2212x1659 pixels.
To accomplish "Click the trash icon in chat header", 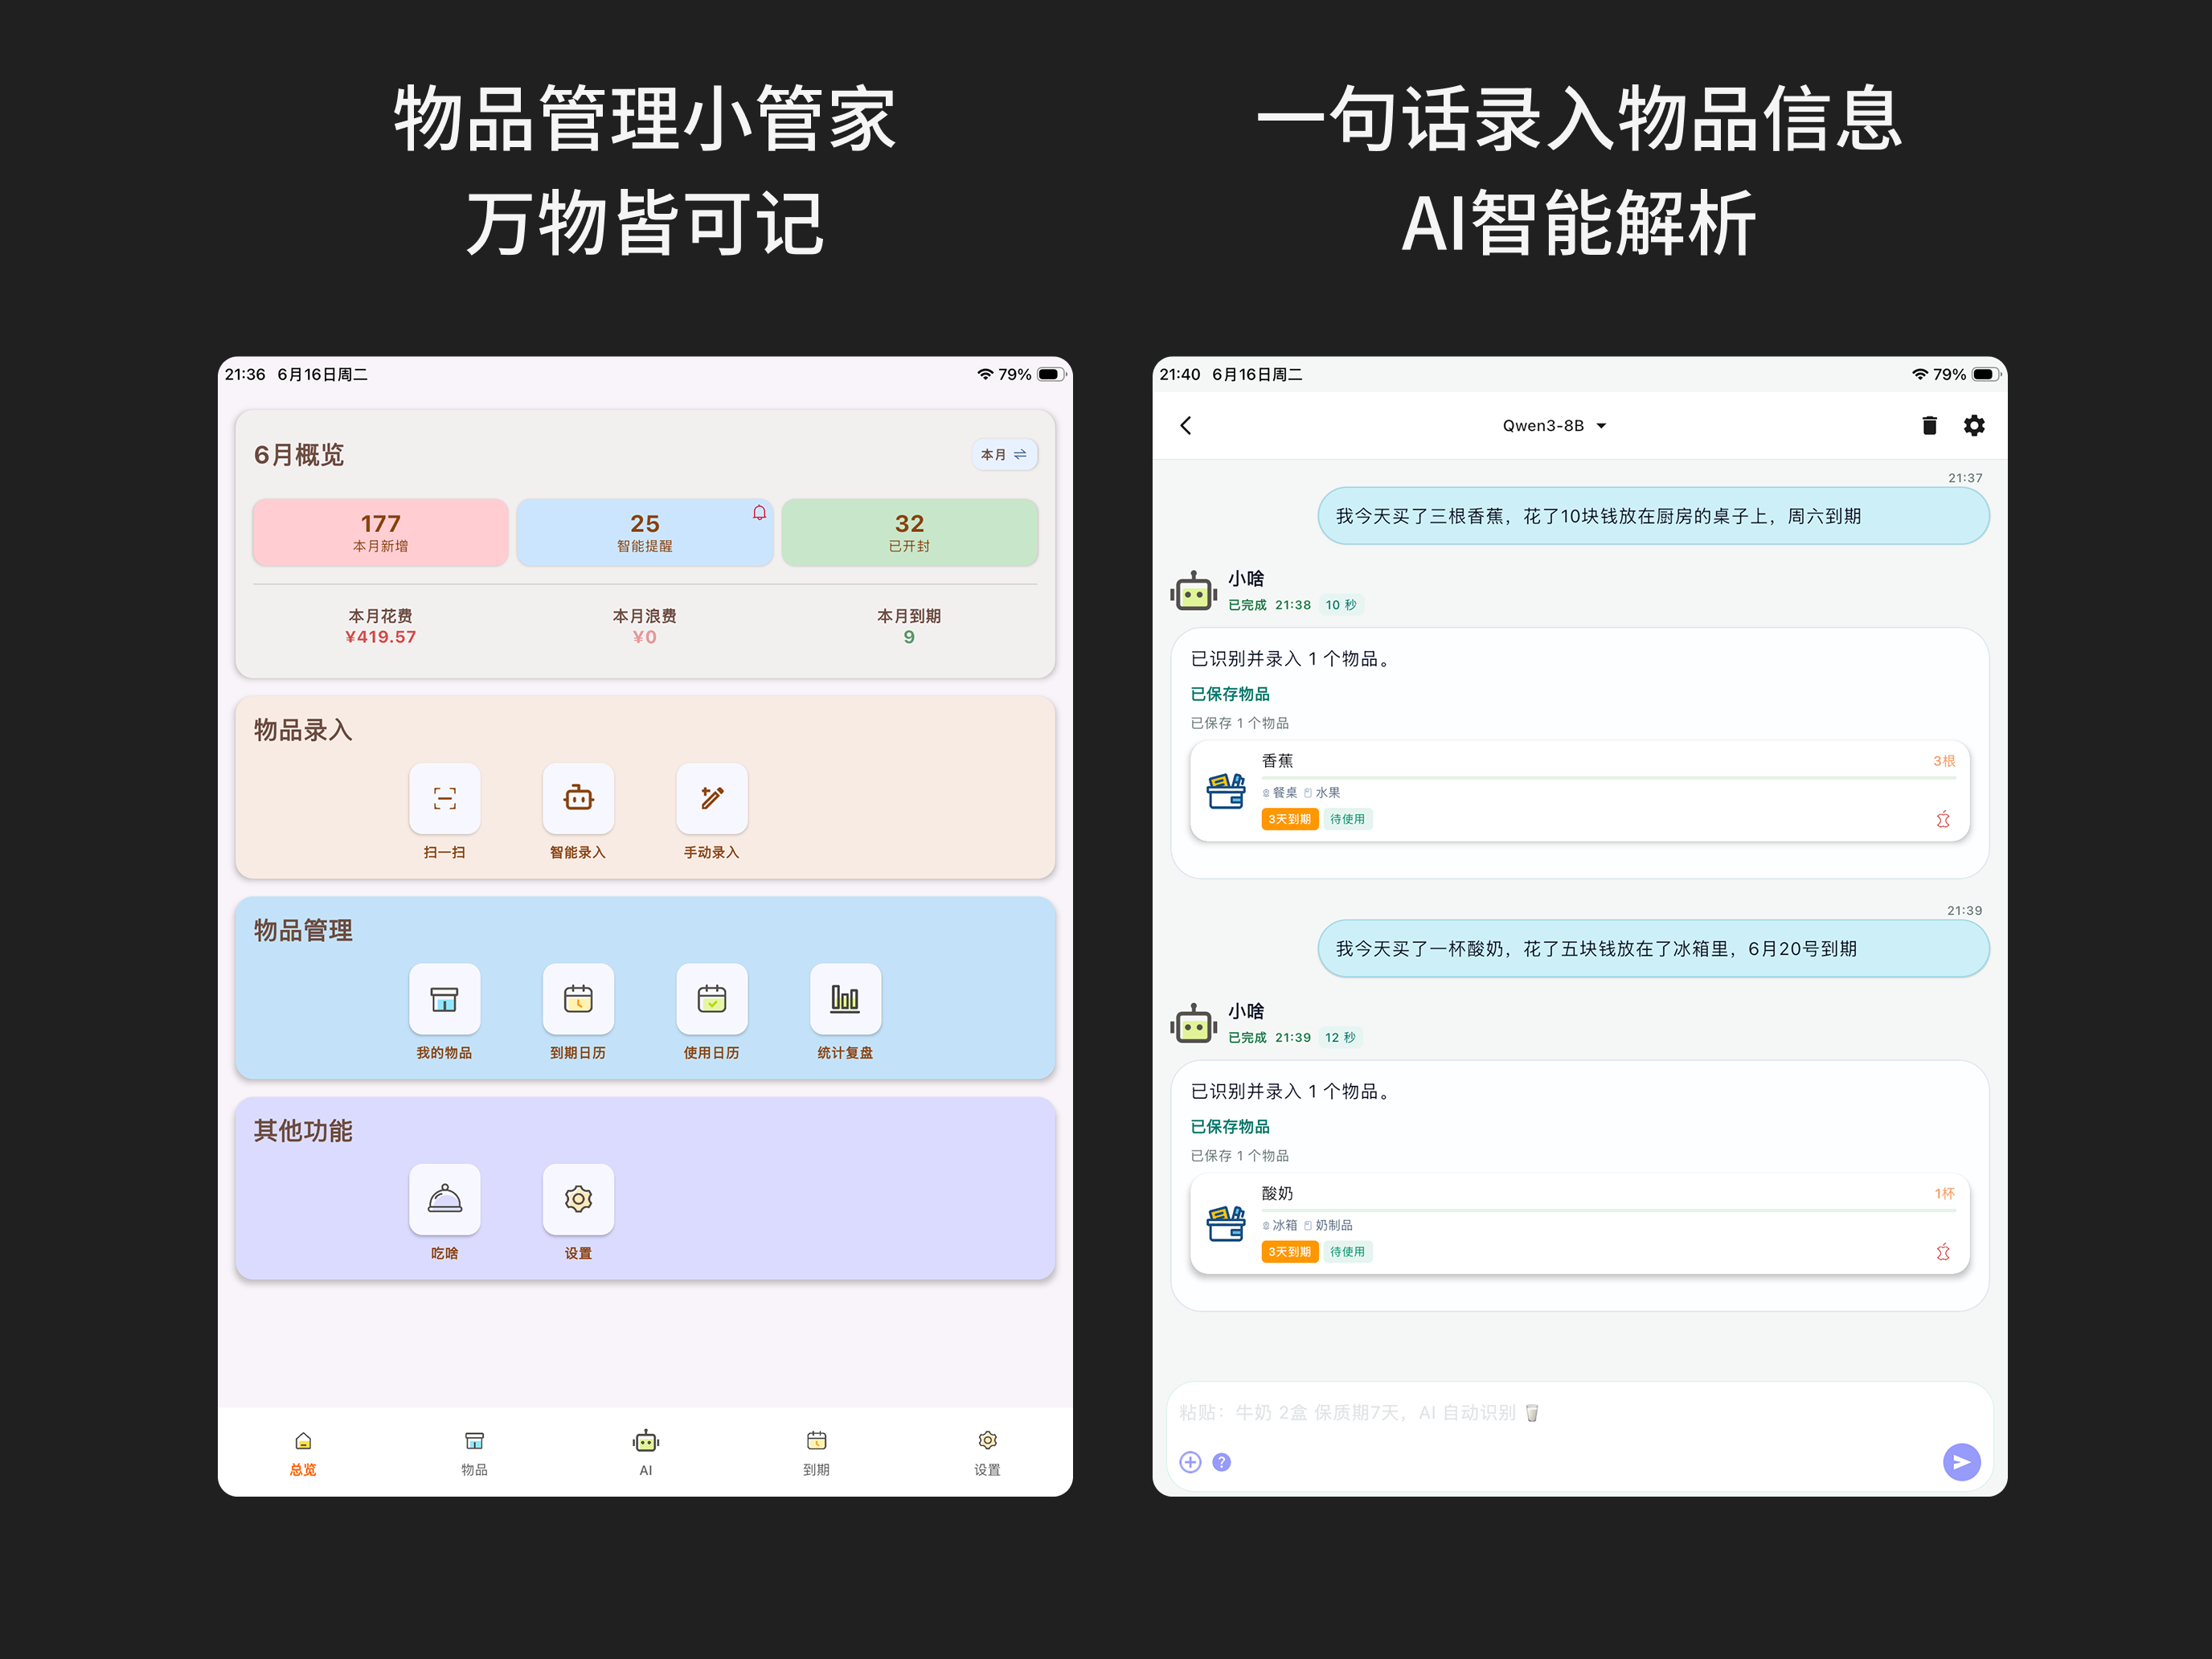I will (x=1929, y=426).
